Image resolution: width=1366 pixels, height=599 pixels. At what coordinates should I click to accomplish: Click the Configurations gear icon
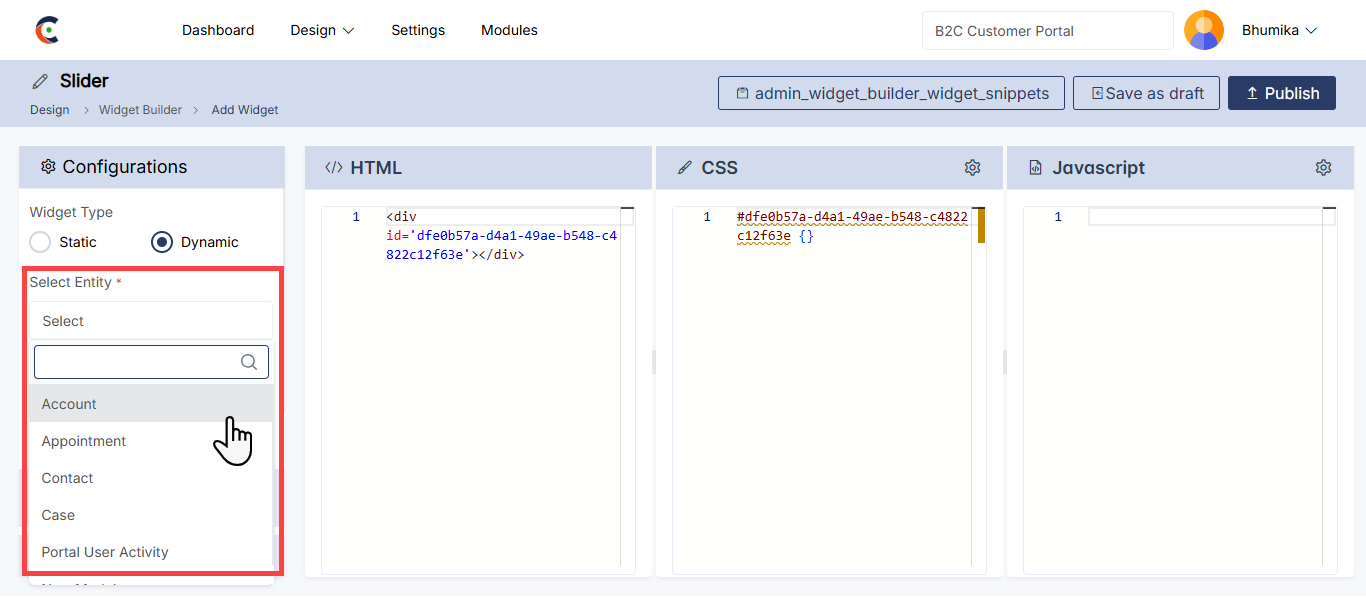(47, 167)
